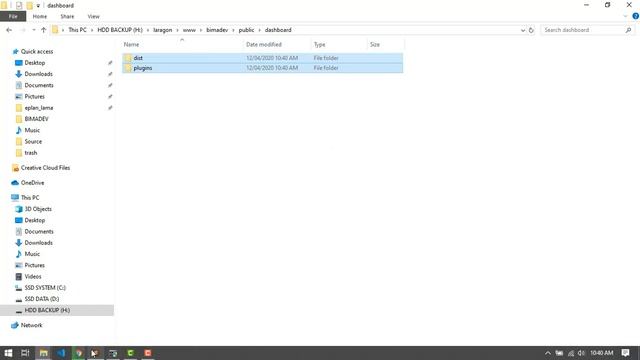
Task: Click the network tray icon
Action: click(x=571, y=353)
